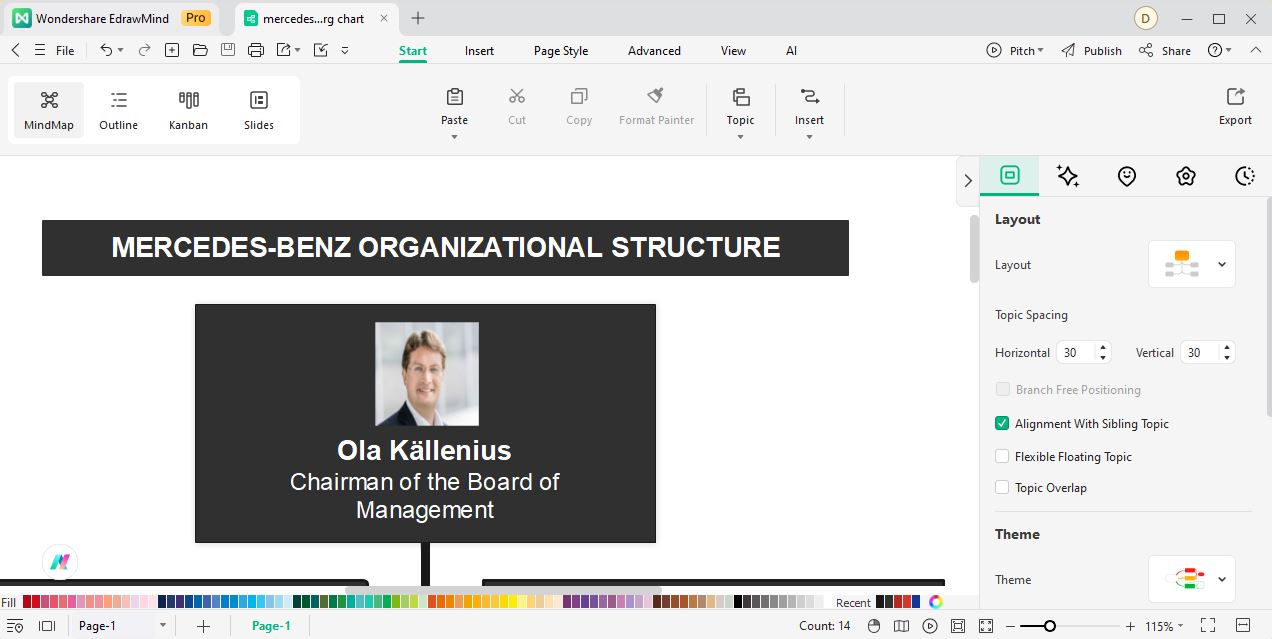
Task: Open the Start ribbon tab
Action: point(413,51)
